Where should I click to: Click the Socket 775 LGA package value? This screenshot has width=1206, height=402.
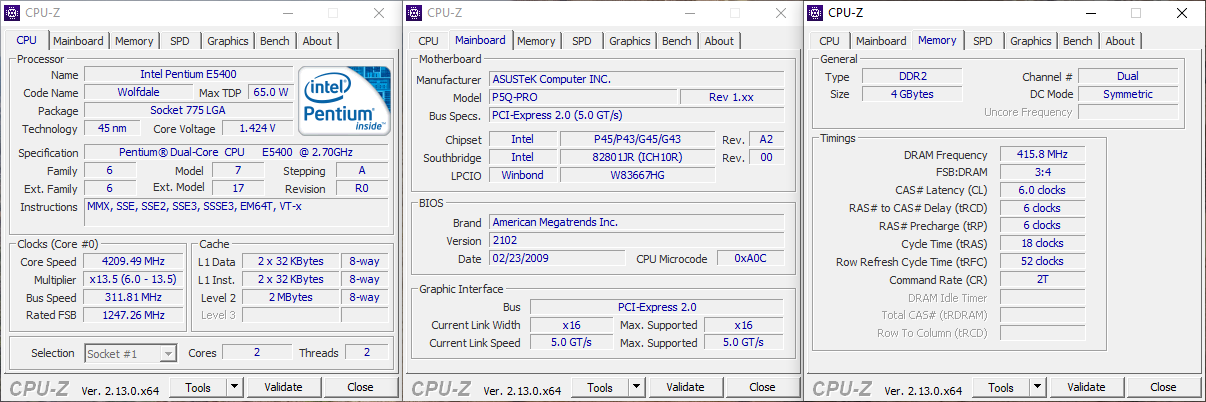[188, 110]
